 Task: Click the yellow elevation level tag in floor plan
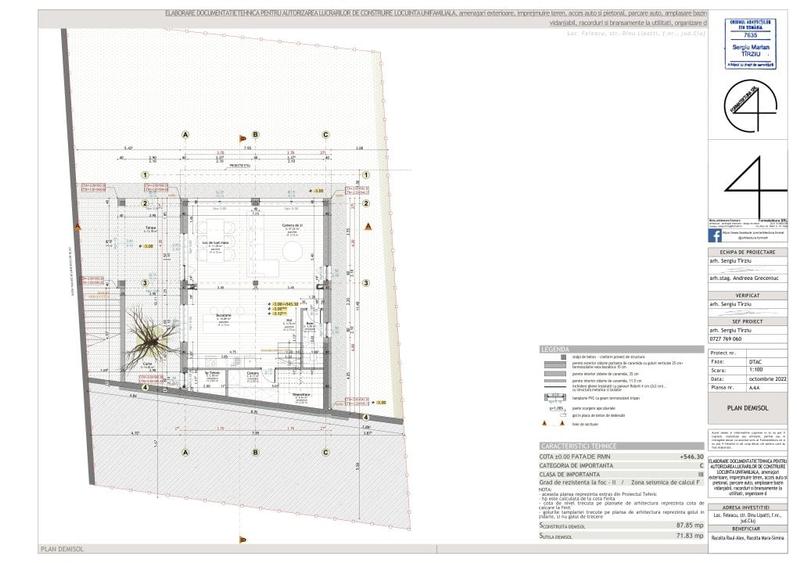(x=286, y=303)
